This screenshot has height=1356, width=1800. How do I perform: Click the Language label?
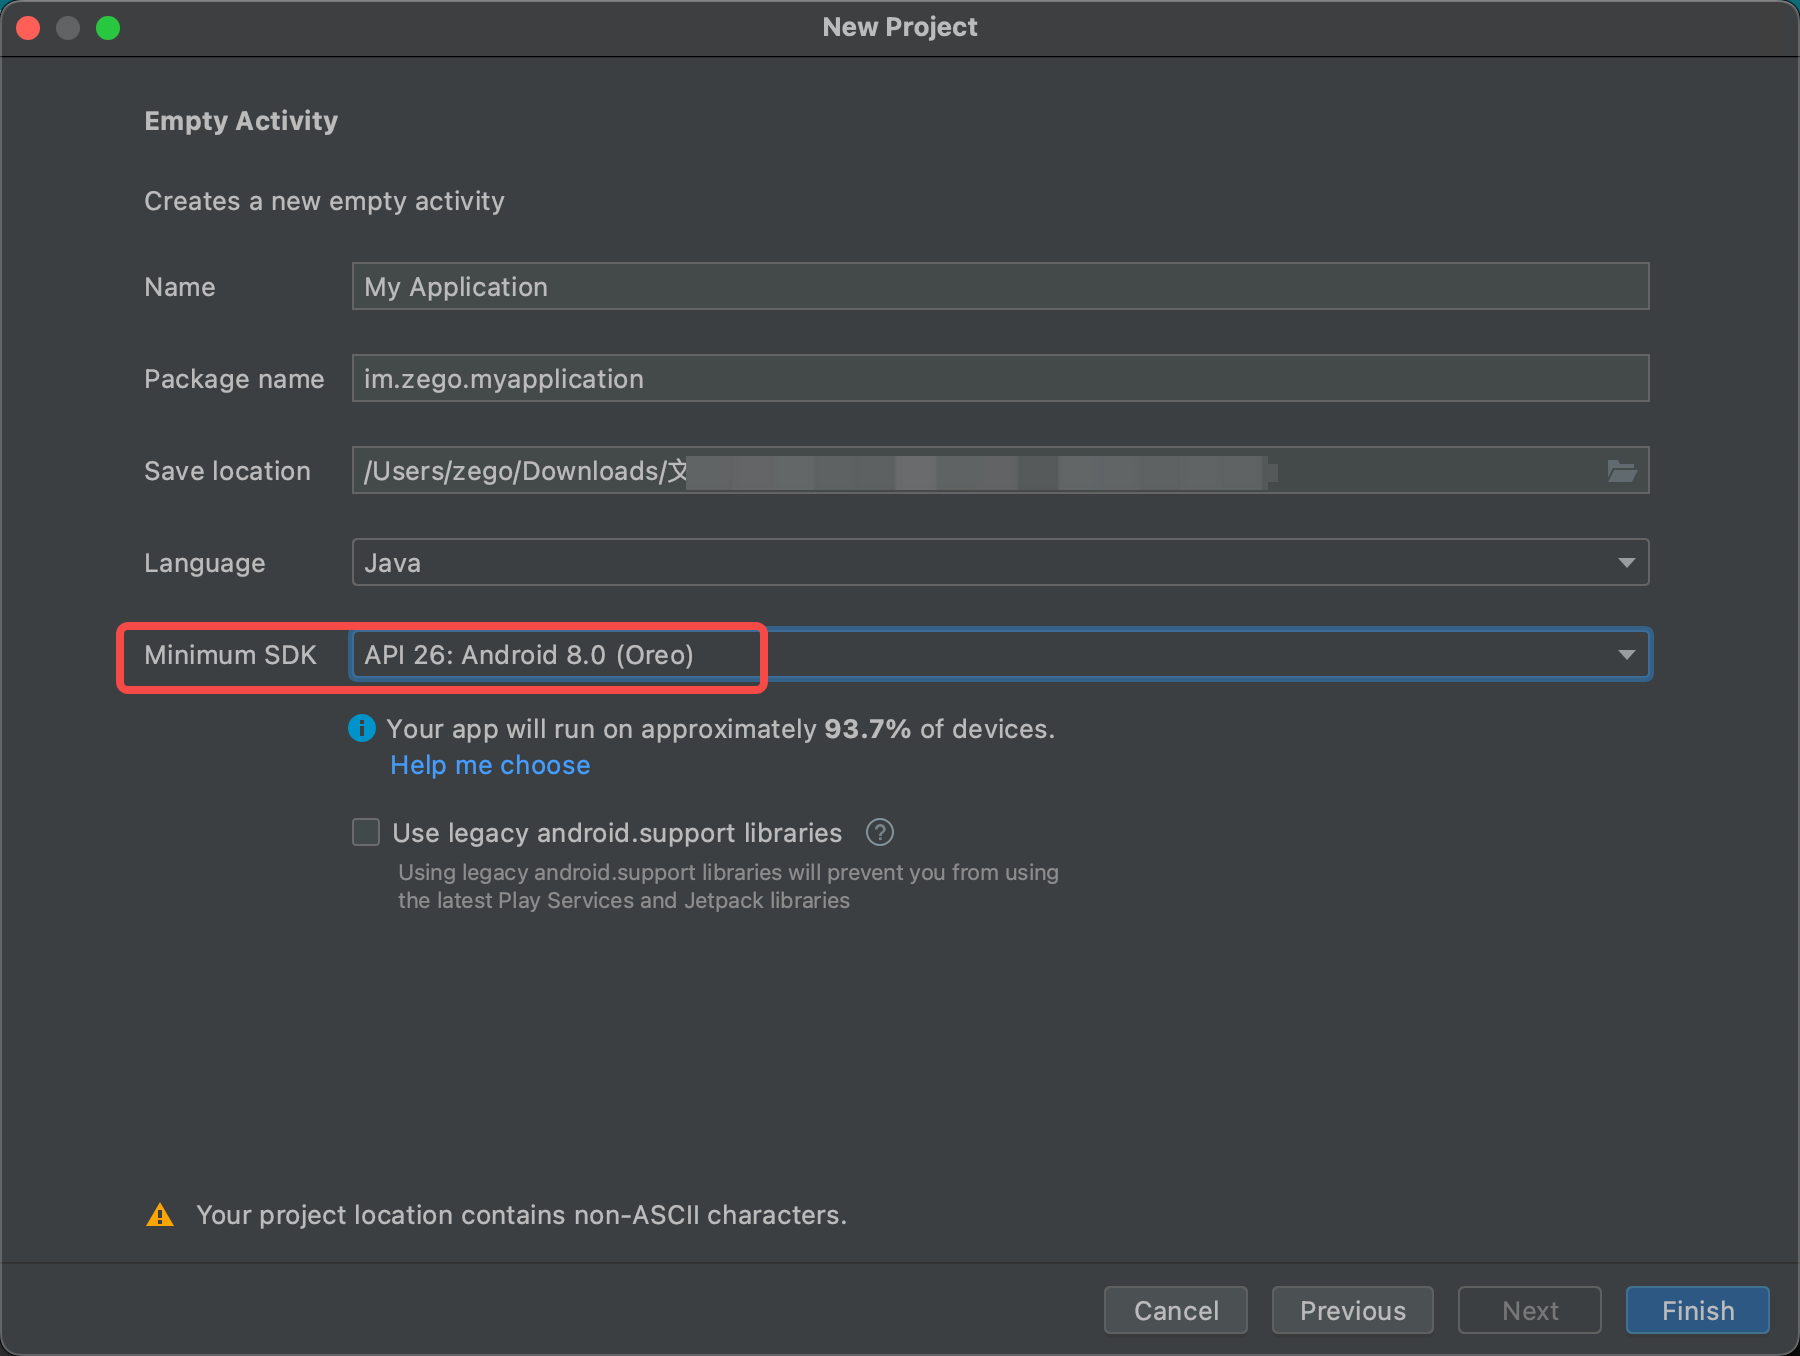coord(205,563)
